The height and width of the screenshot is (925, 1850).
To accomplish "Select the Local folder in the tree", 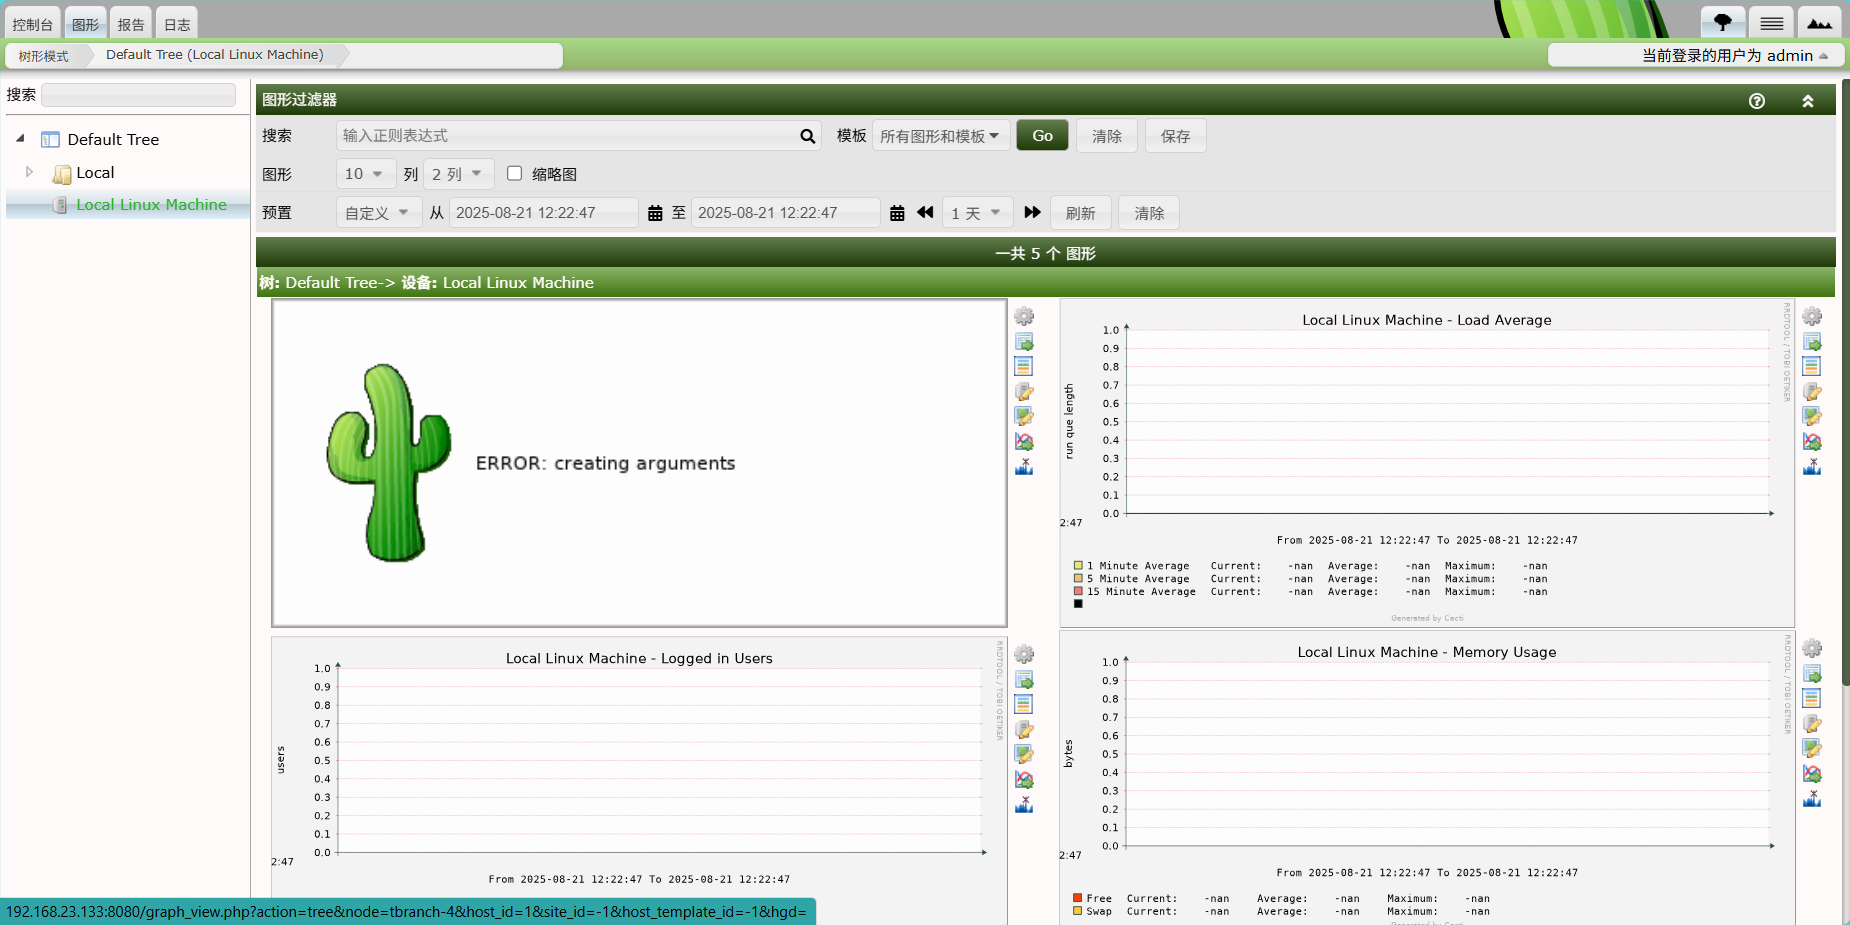I will coord(95,172).
